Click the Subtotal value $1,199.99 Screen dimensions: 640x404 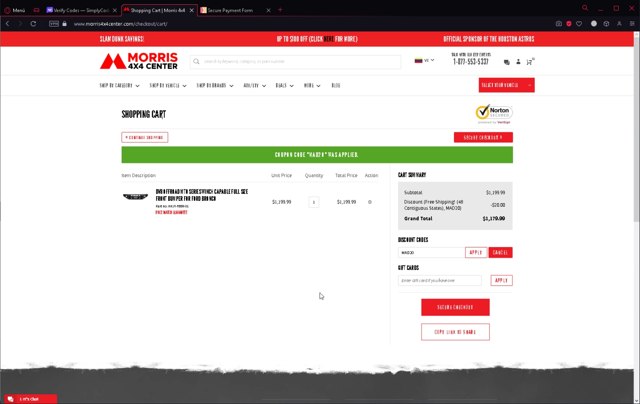(x=496, y=192)
